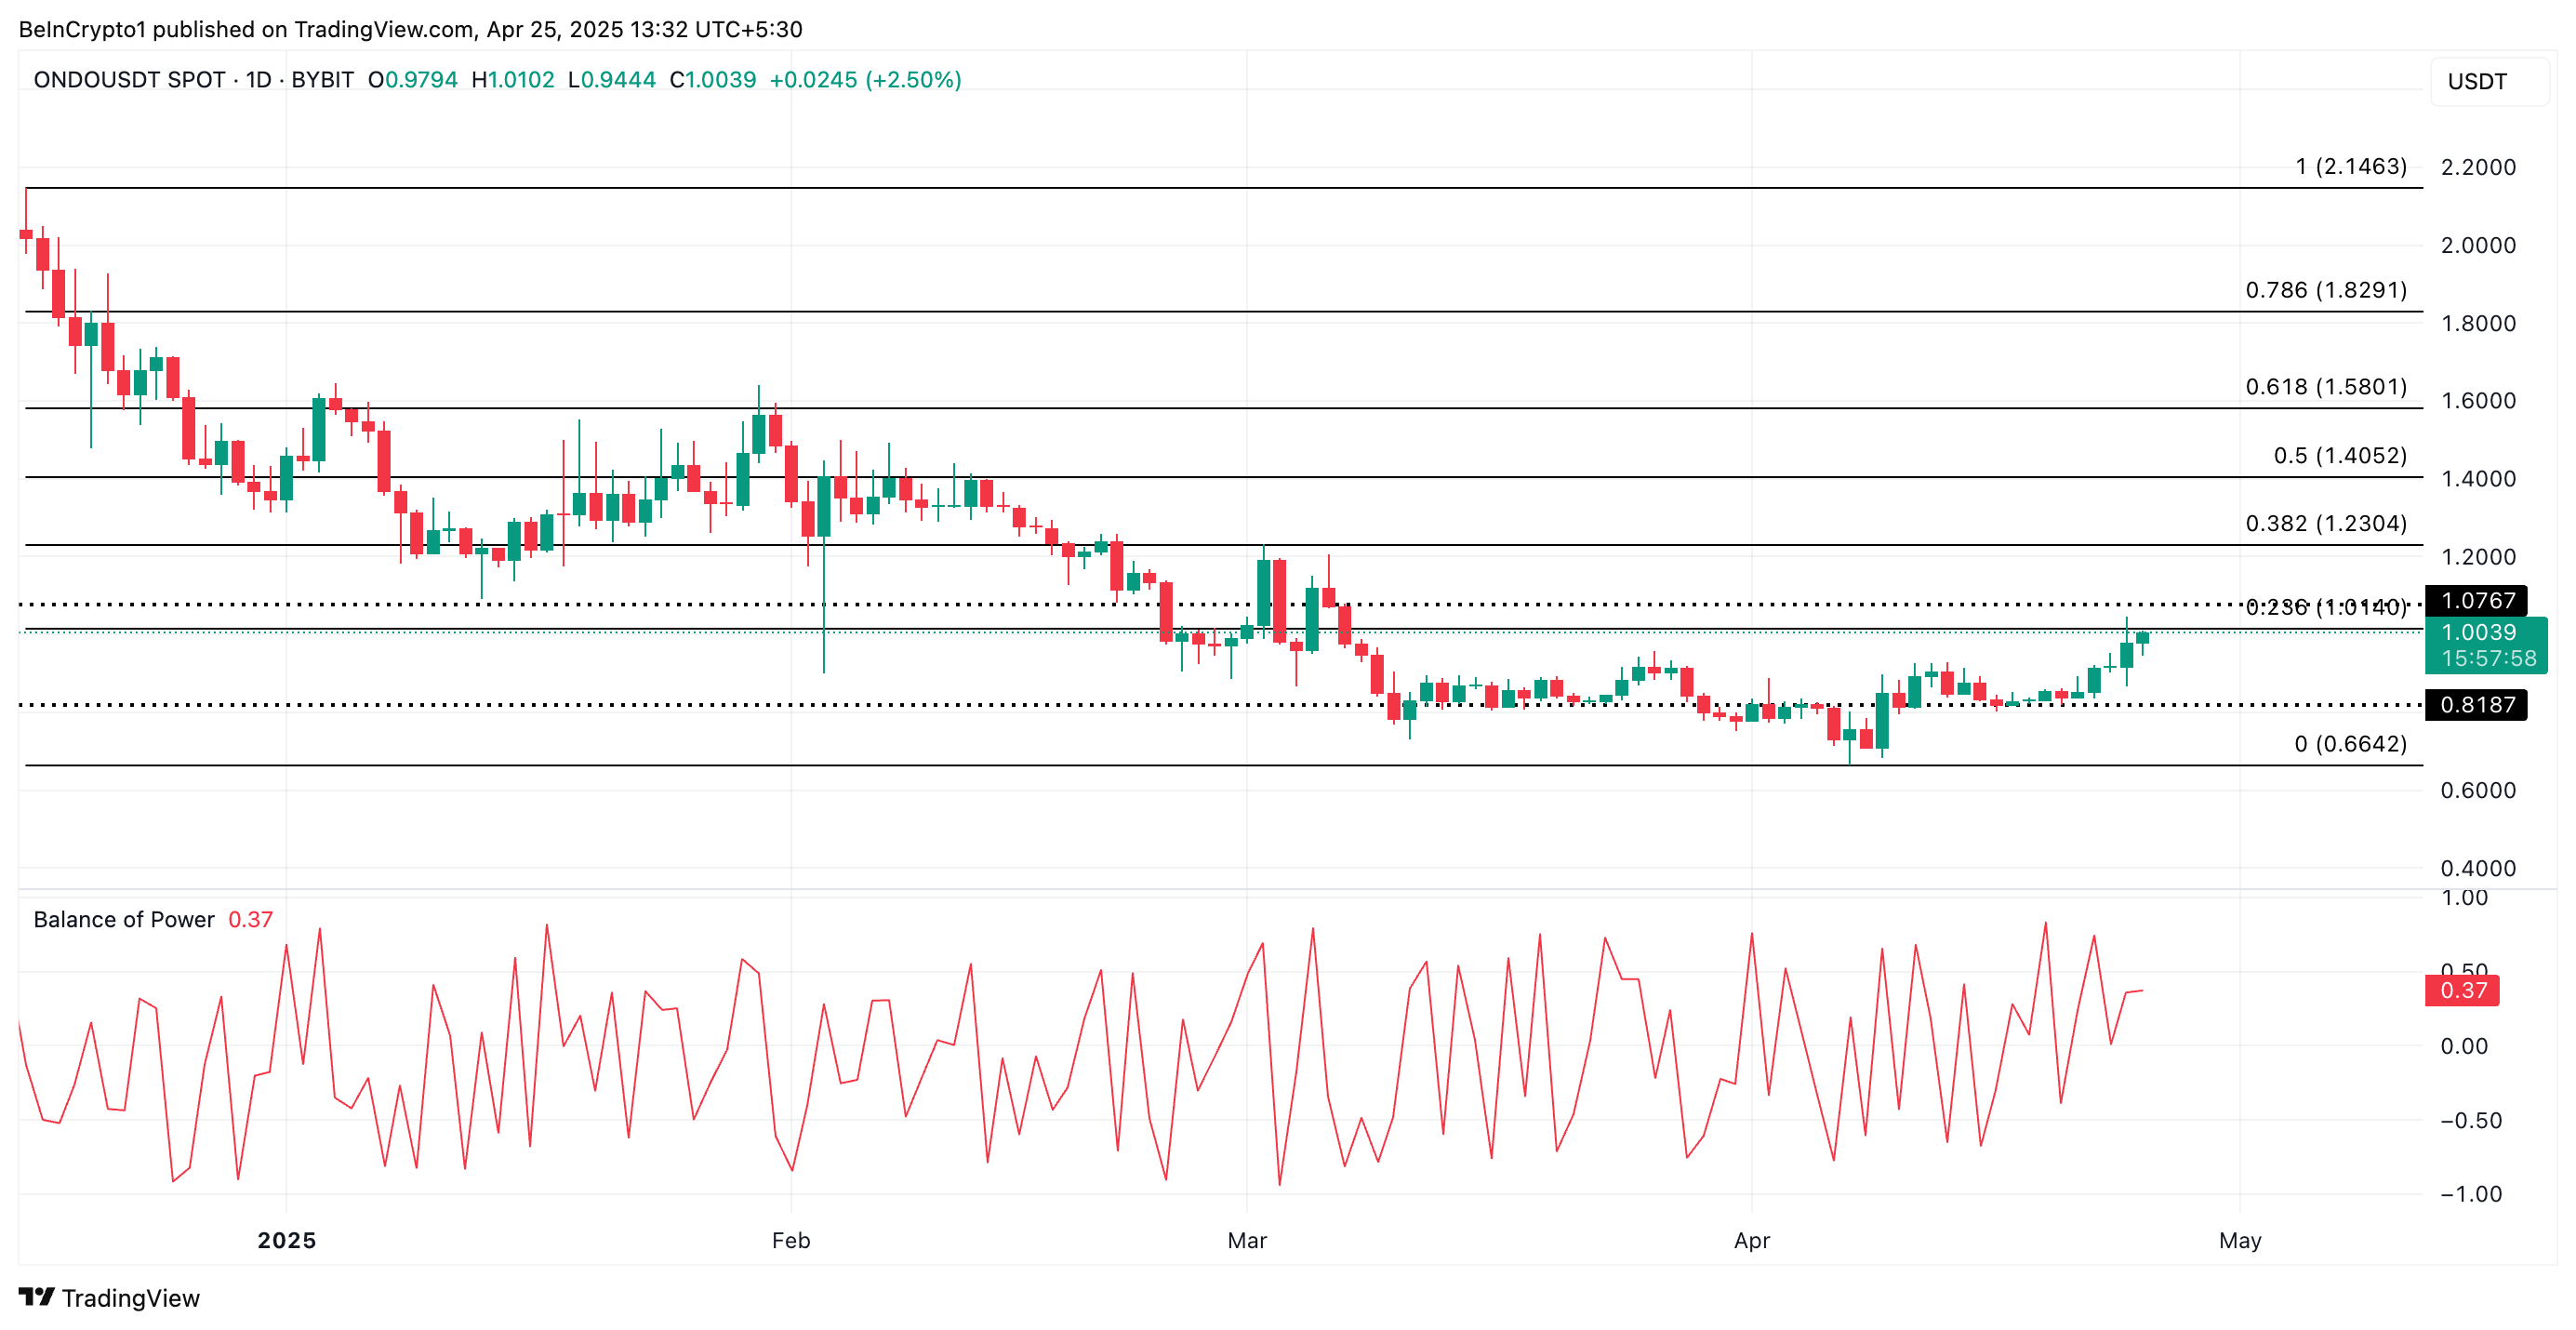Click the TradingView wordmark link
The image size is (2576, 1330).
pyautogui.click(x=130, y=1298)
